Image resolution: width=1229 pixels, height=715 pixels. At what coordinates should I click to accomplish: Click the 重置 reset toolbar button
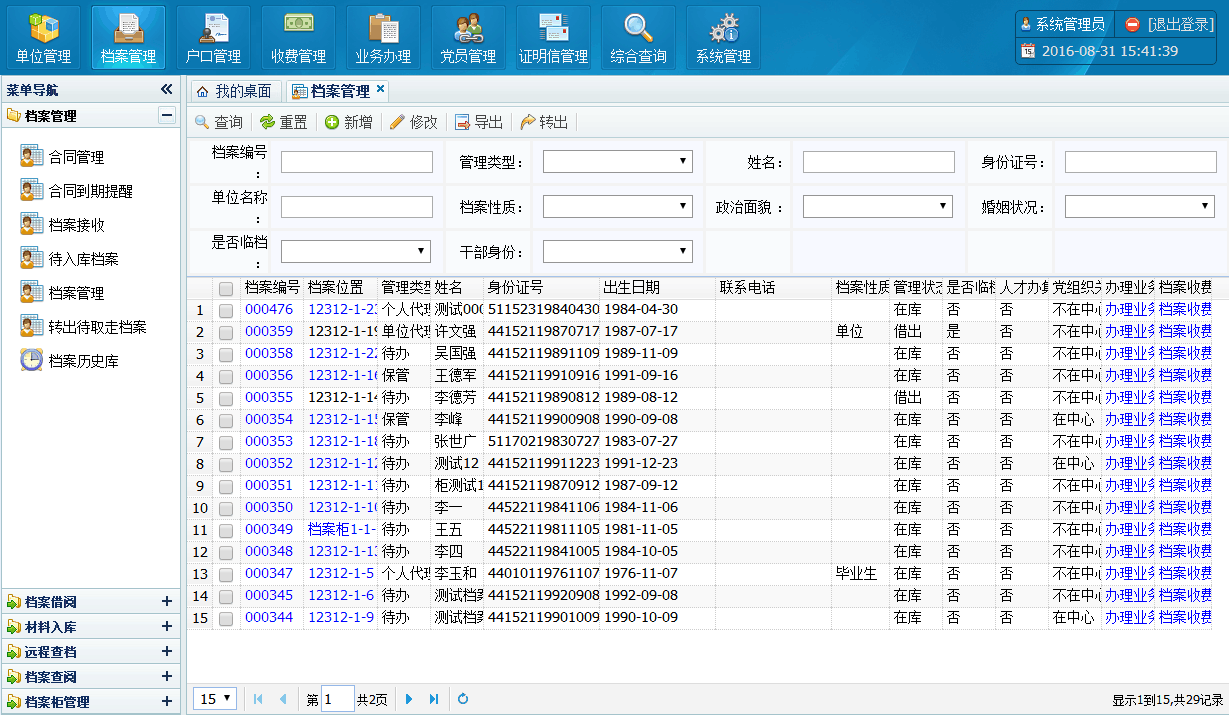coord(283,122)
